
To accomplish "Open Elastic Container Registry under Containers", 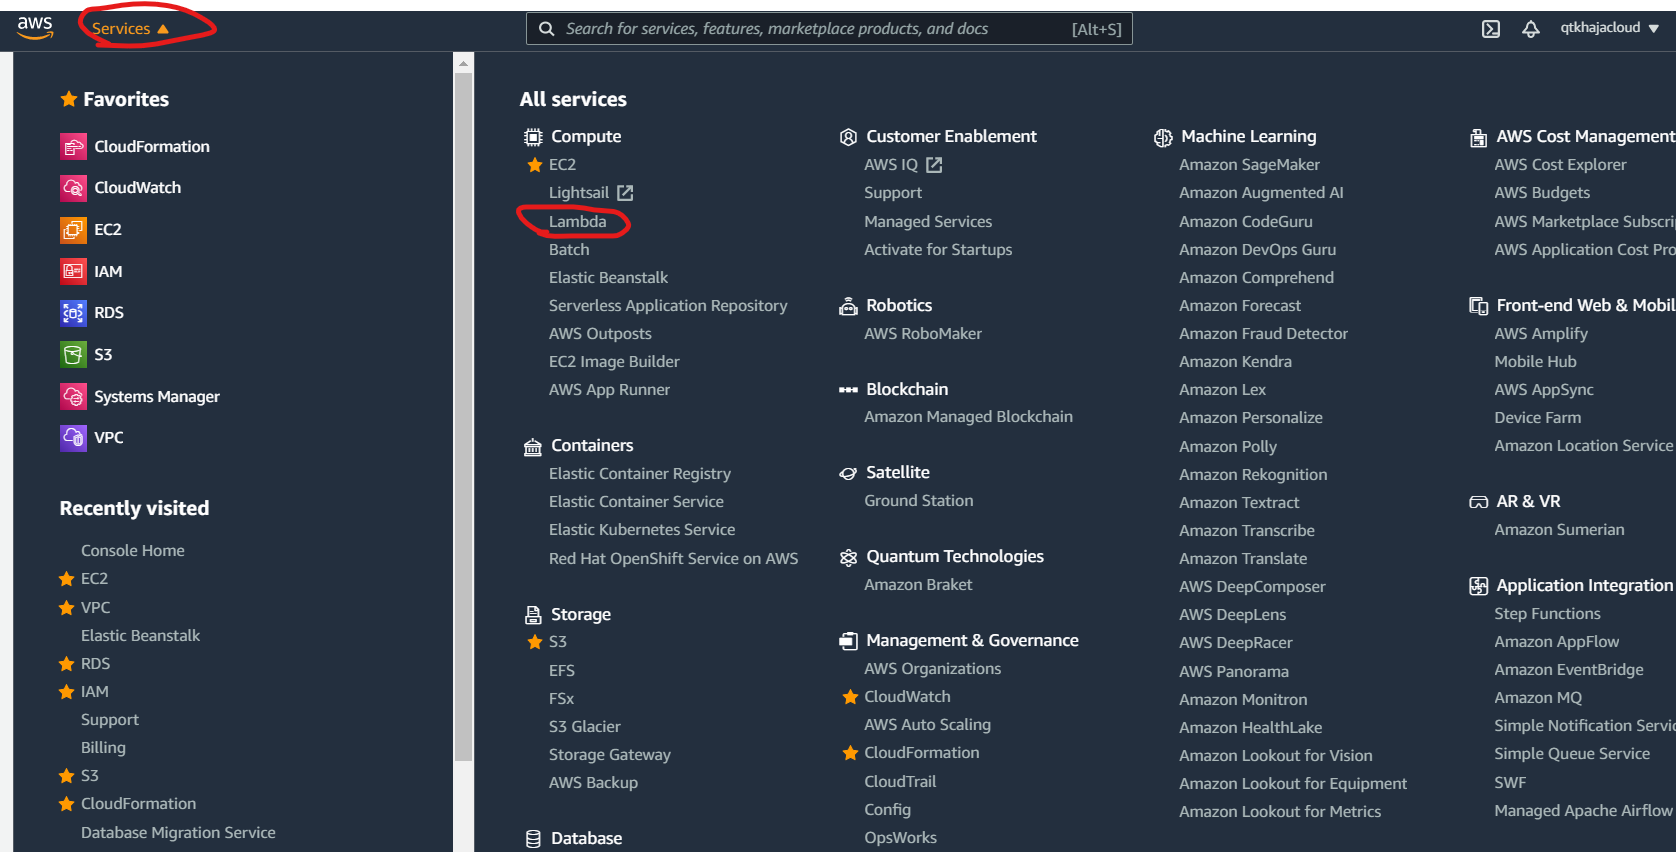I will (640, 474).
